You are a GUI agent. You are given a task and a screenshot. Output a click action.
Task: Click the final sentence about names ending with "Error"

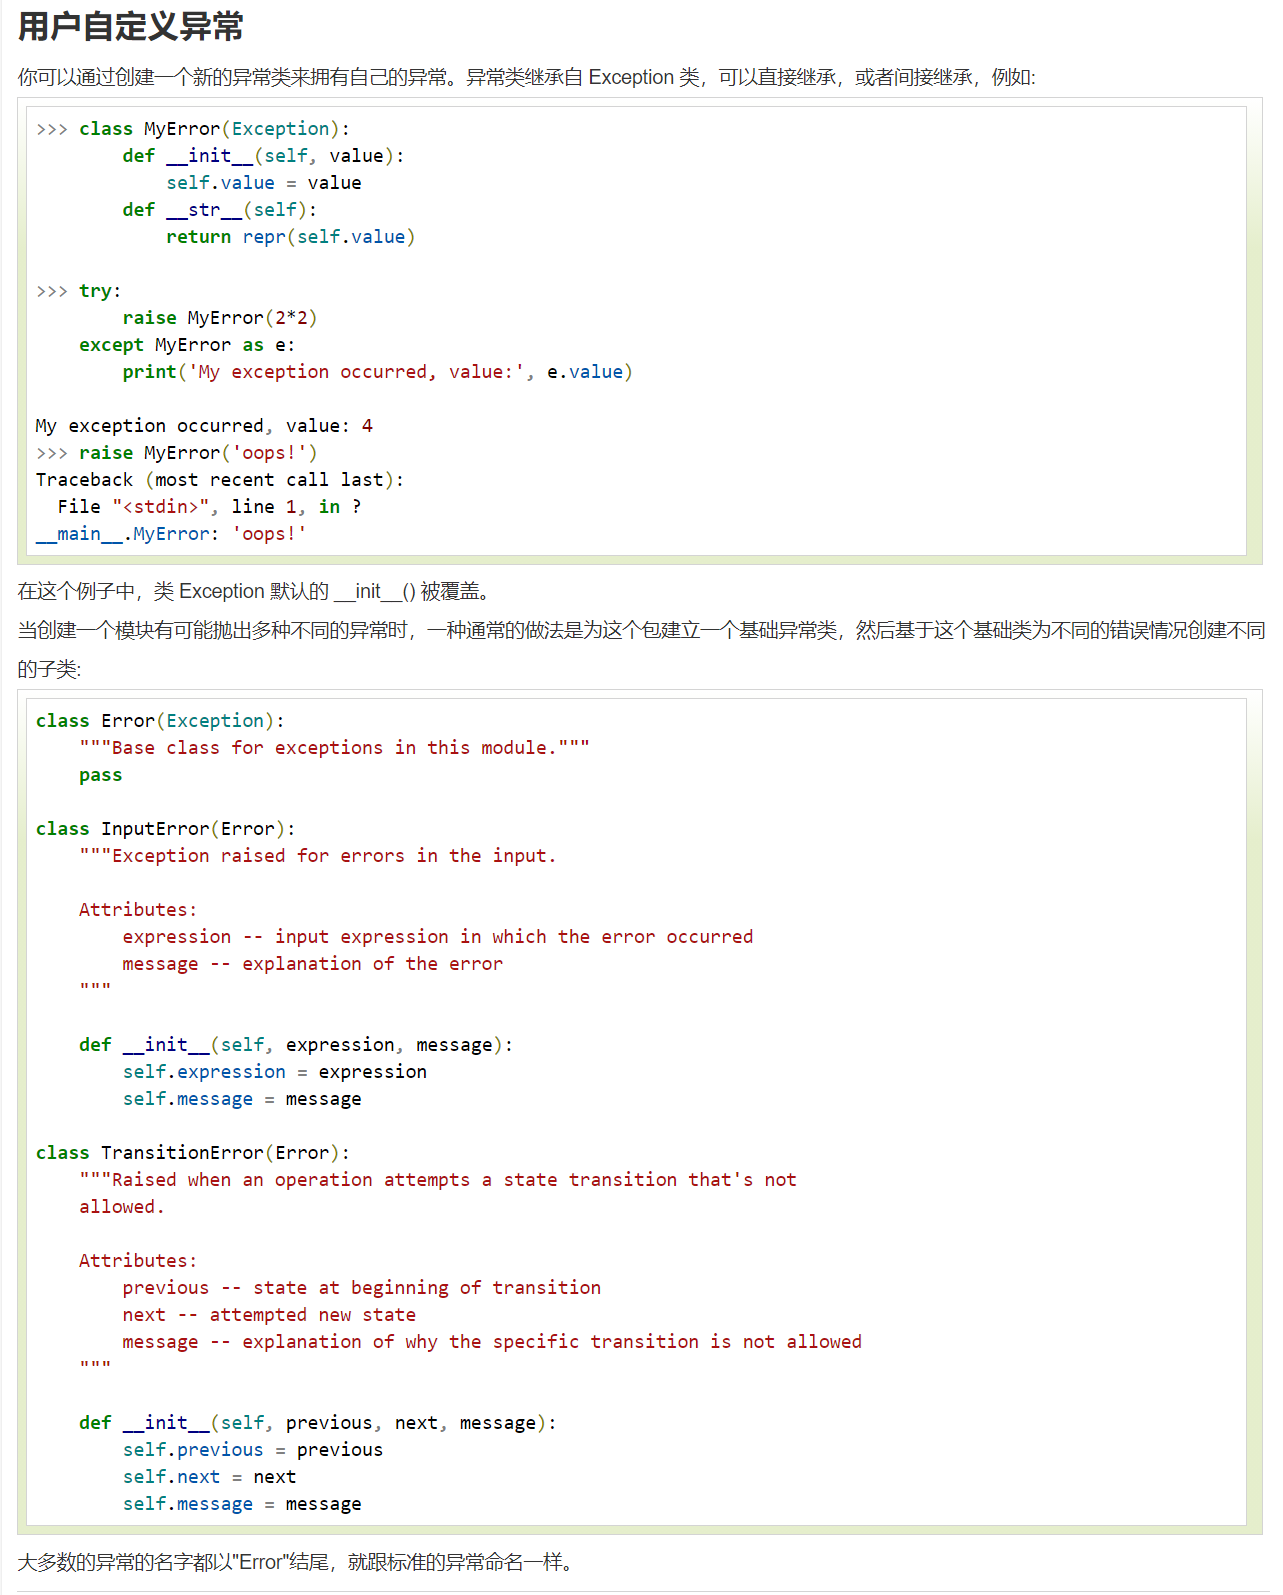click(x=298, y=1562)
